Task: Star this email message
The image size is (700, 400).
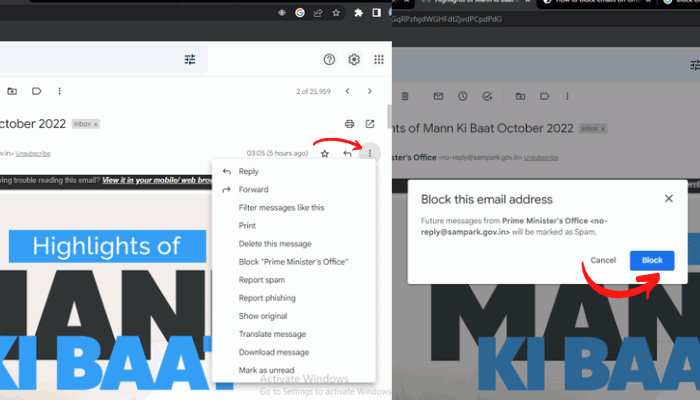Action: pyautogui.click(x=325, y=154)
